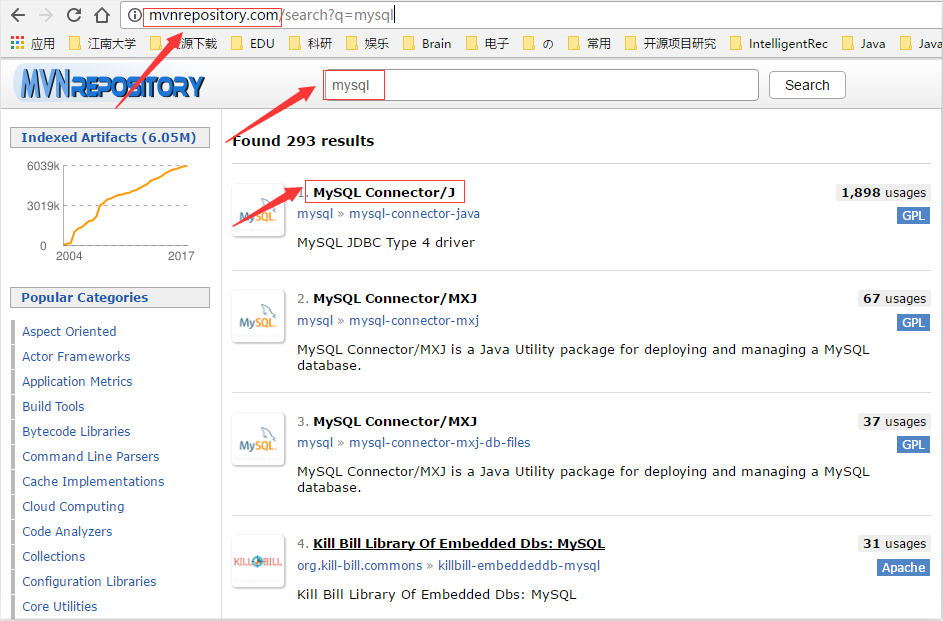Open the EDU bookmark folder
The width and height of the screenshot is (943, 621).
point(253,43)
